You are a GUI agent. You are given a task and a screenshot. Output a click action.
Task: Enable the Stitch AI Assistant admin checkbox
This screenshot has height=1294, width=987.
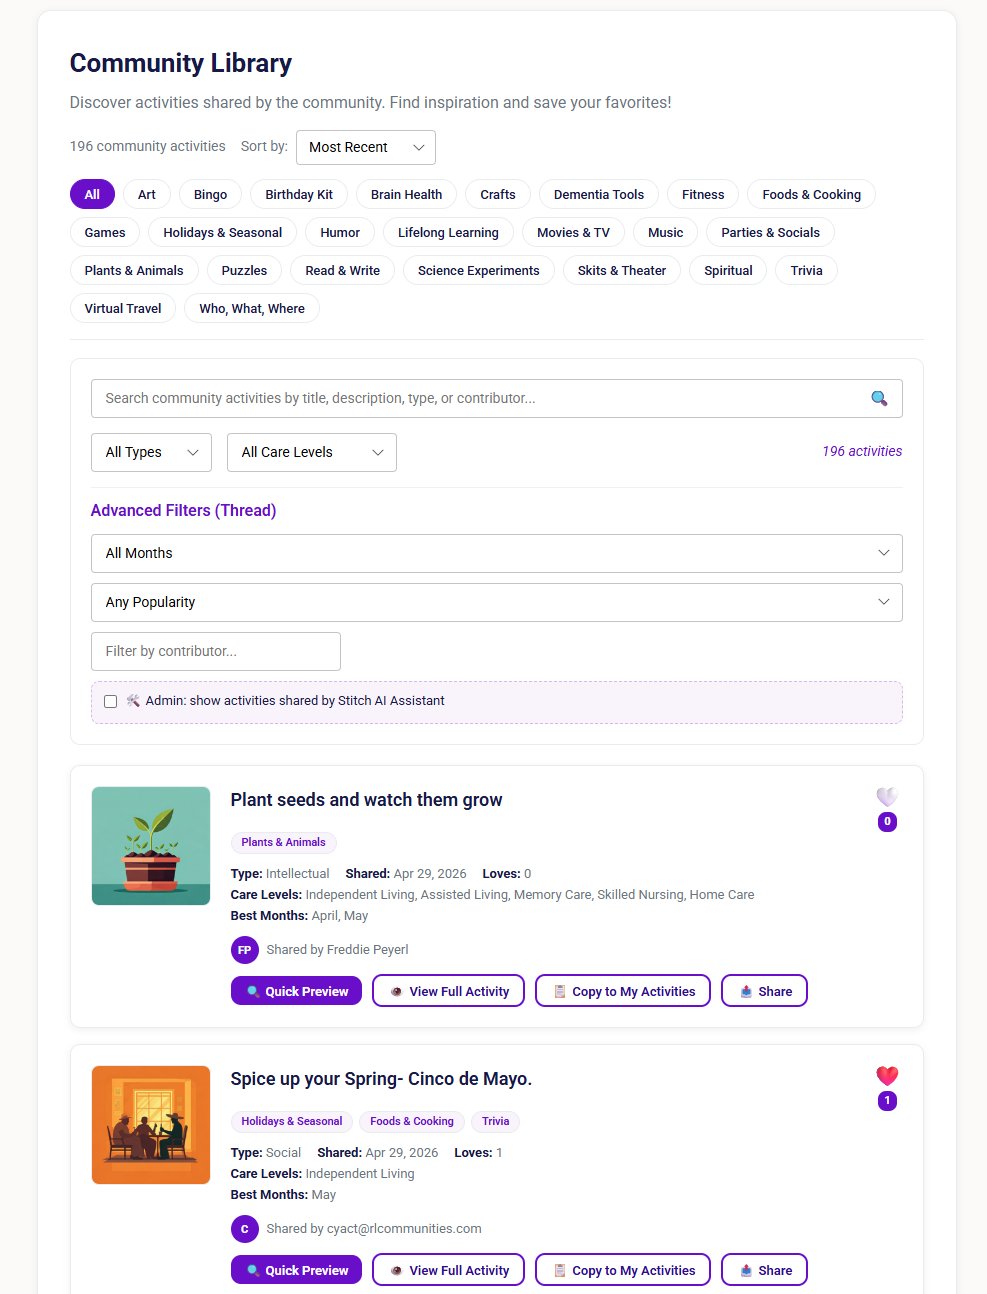[110, 701]
